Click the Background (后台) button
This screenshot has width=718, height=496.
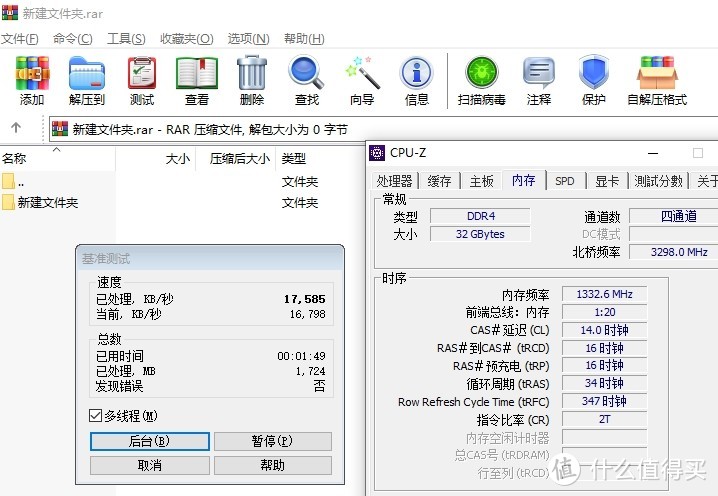point(150,441)
